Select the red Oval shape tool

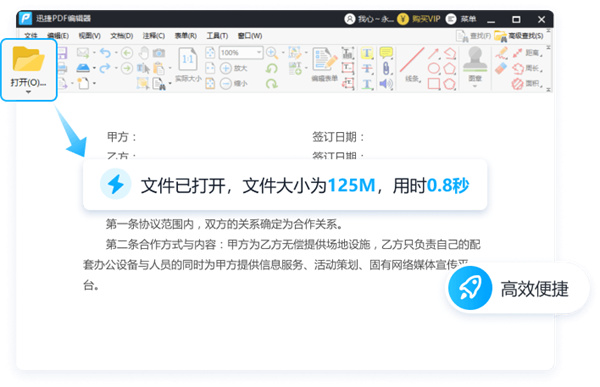pos(434,69)
